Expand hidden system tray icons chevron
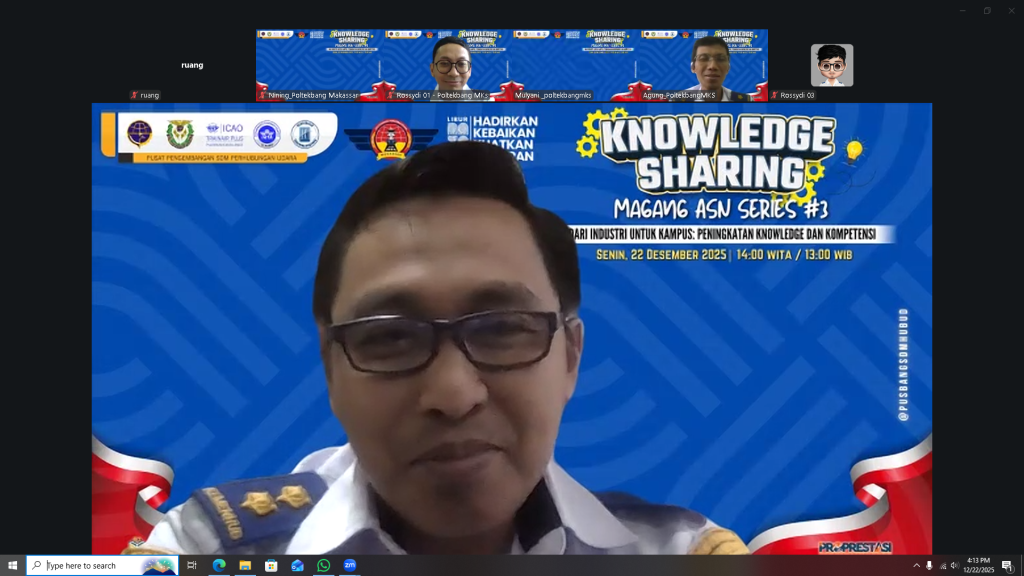Screen dimensions: 1024x576 click(916, 565)
